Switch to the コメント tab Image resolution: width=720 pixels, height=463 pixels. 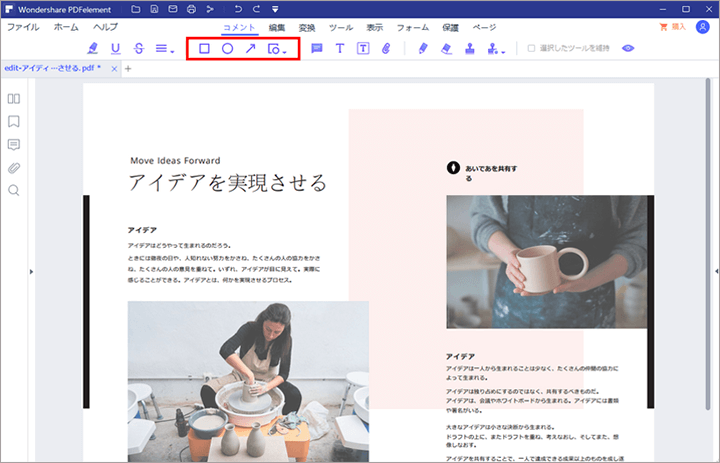239,28
